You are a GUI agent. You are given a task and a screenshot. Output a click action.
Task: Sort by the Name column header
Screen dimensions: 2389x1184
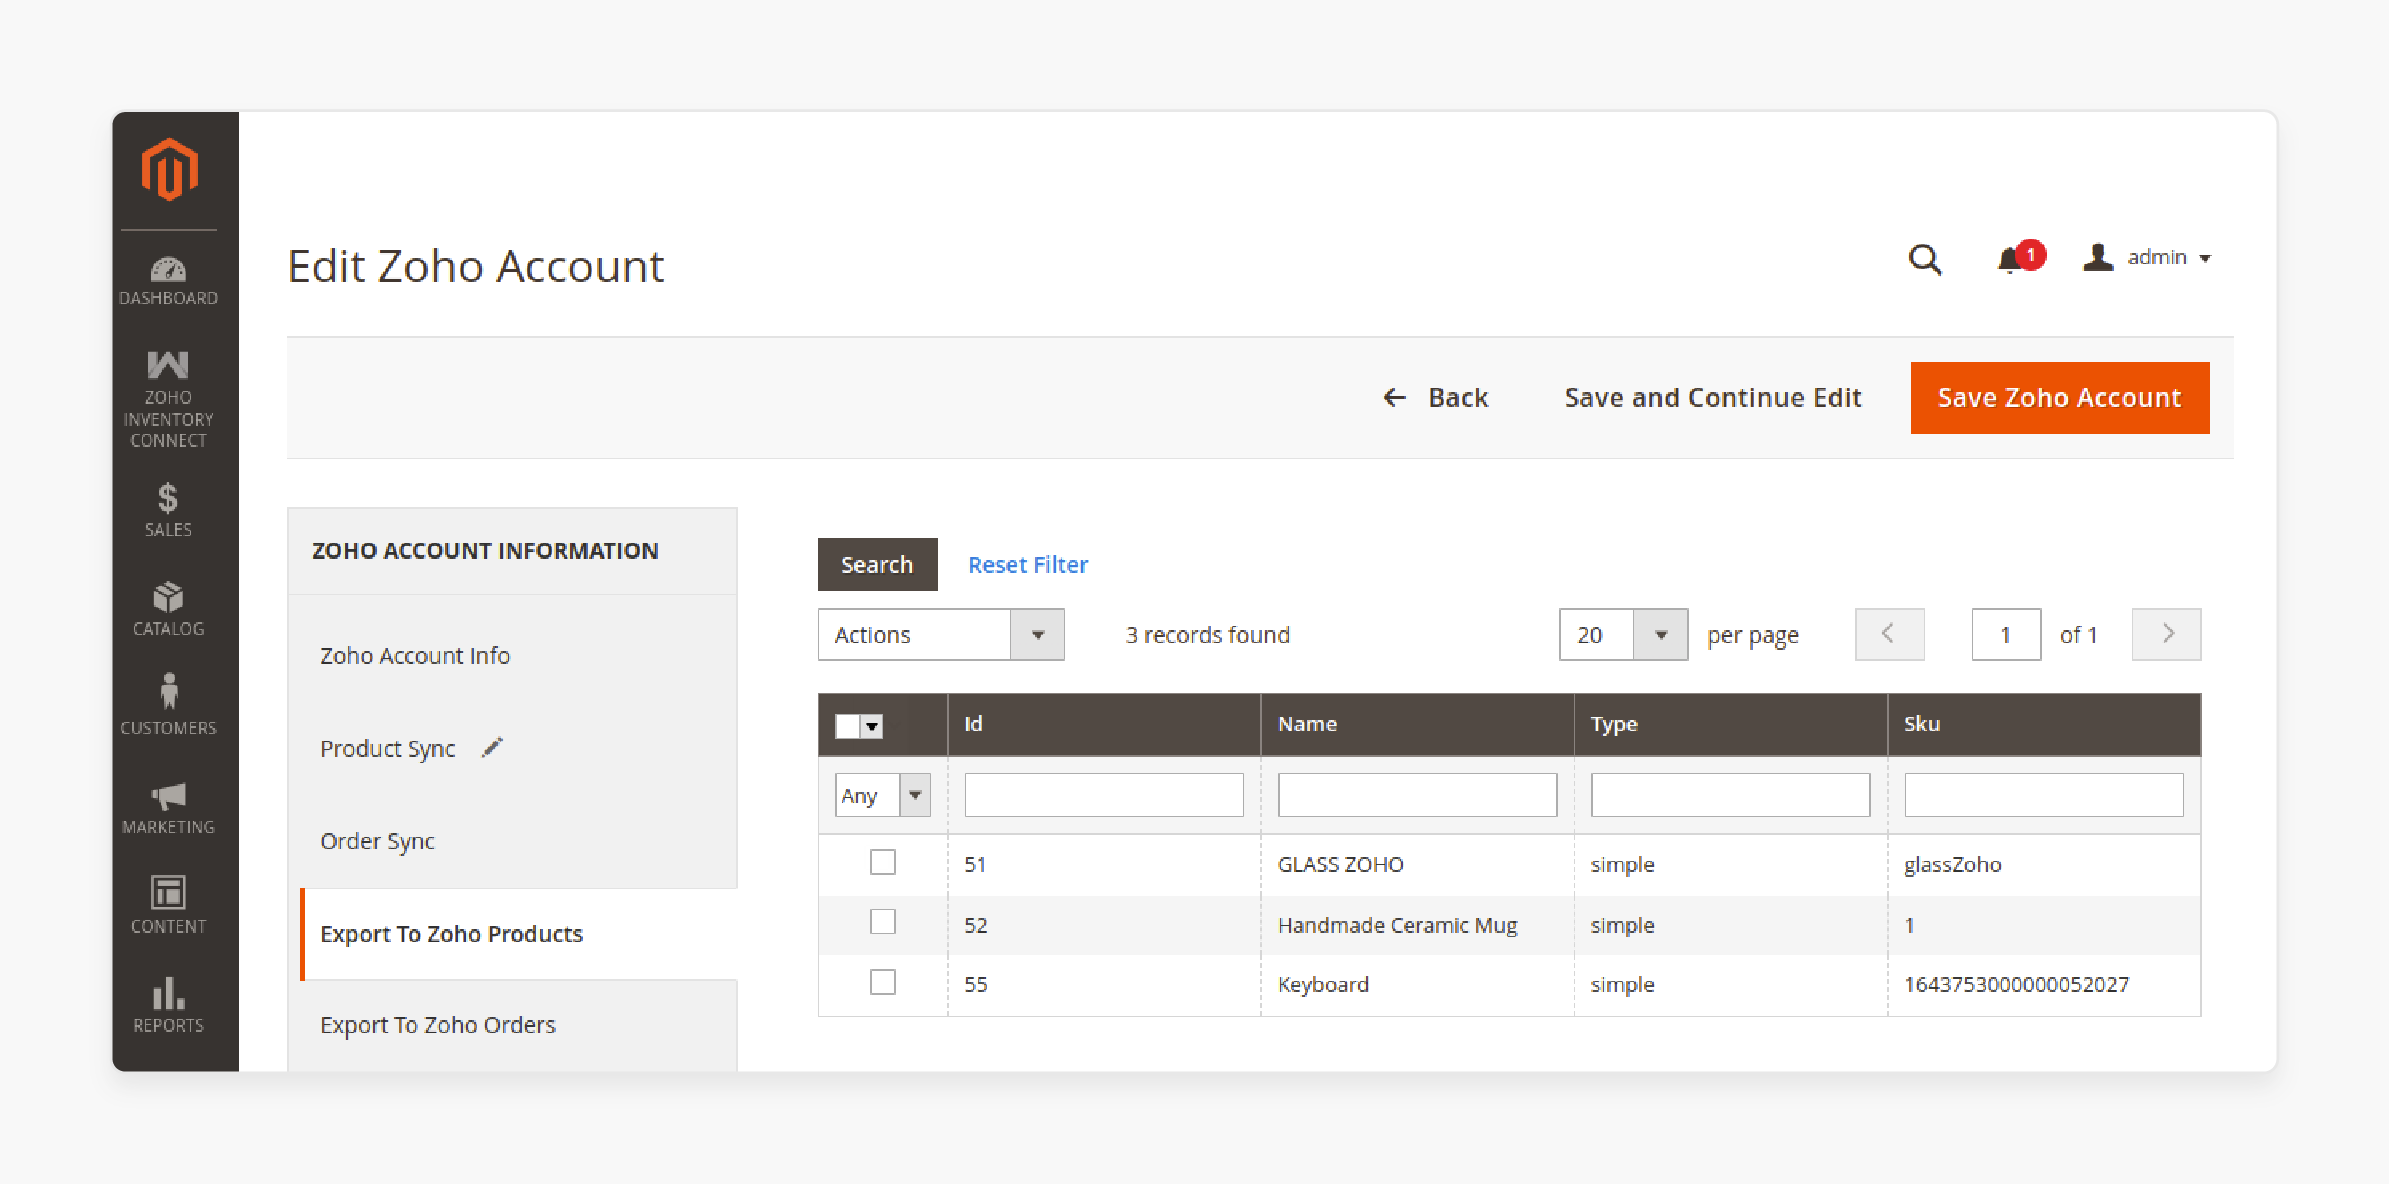(1417, 725)
